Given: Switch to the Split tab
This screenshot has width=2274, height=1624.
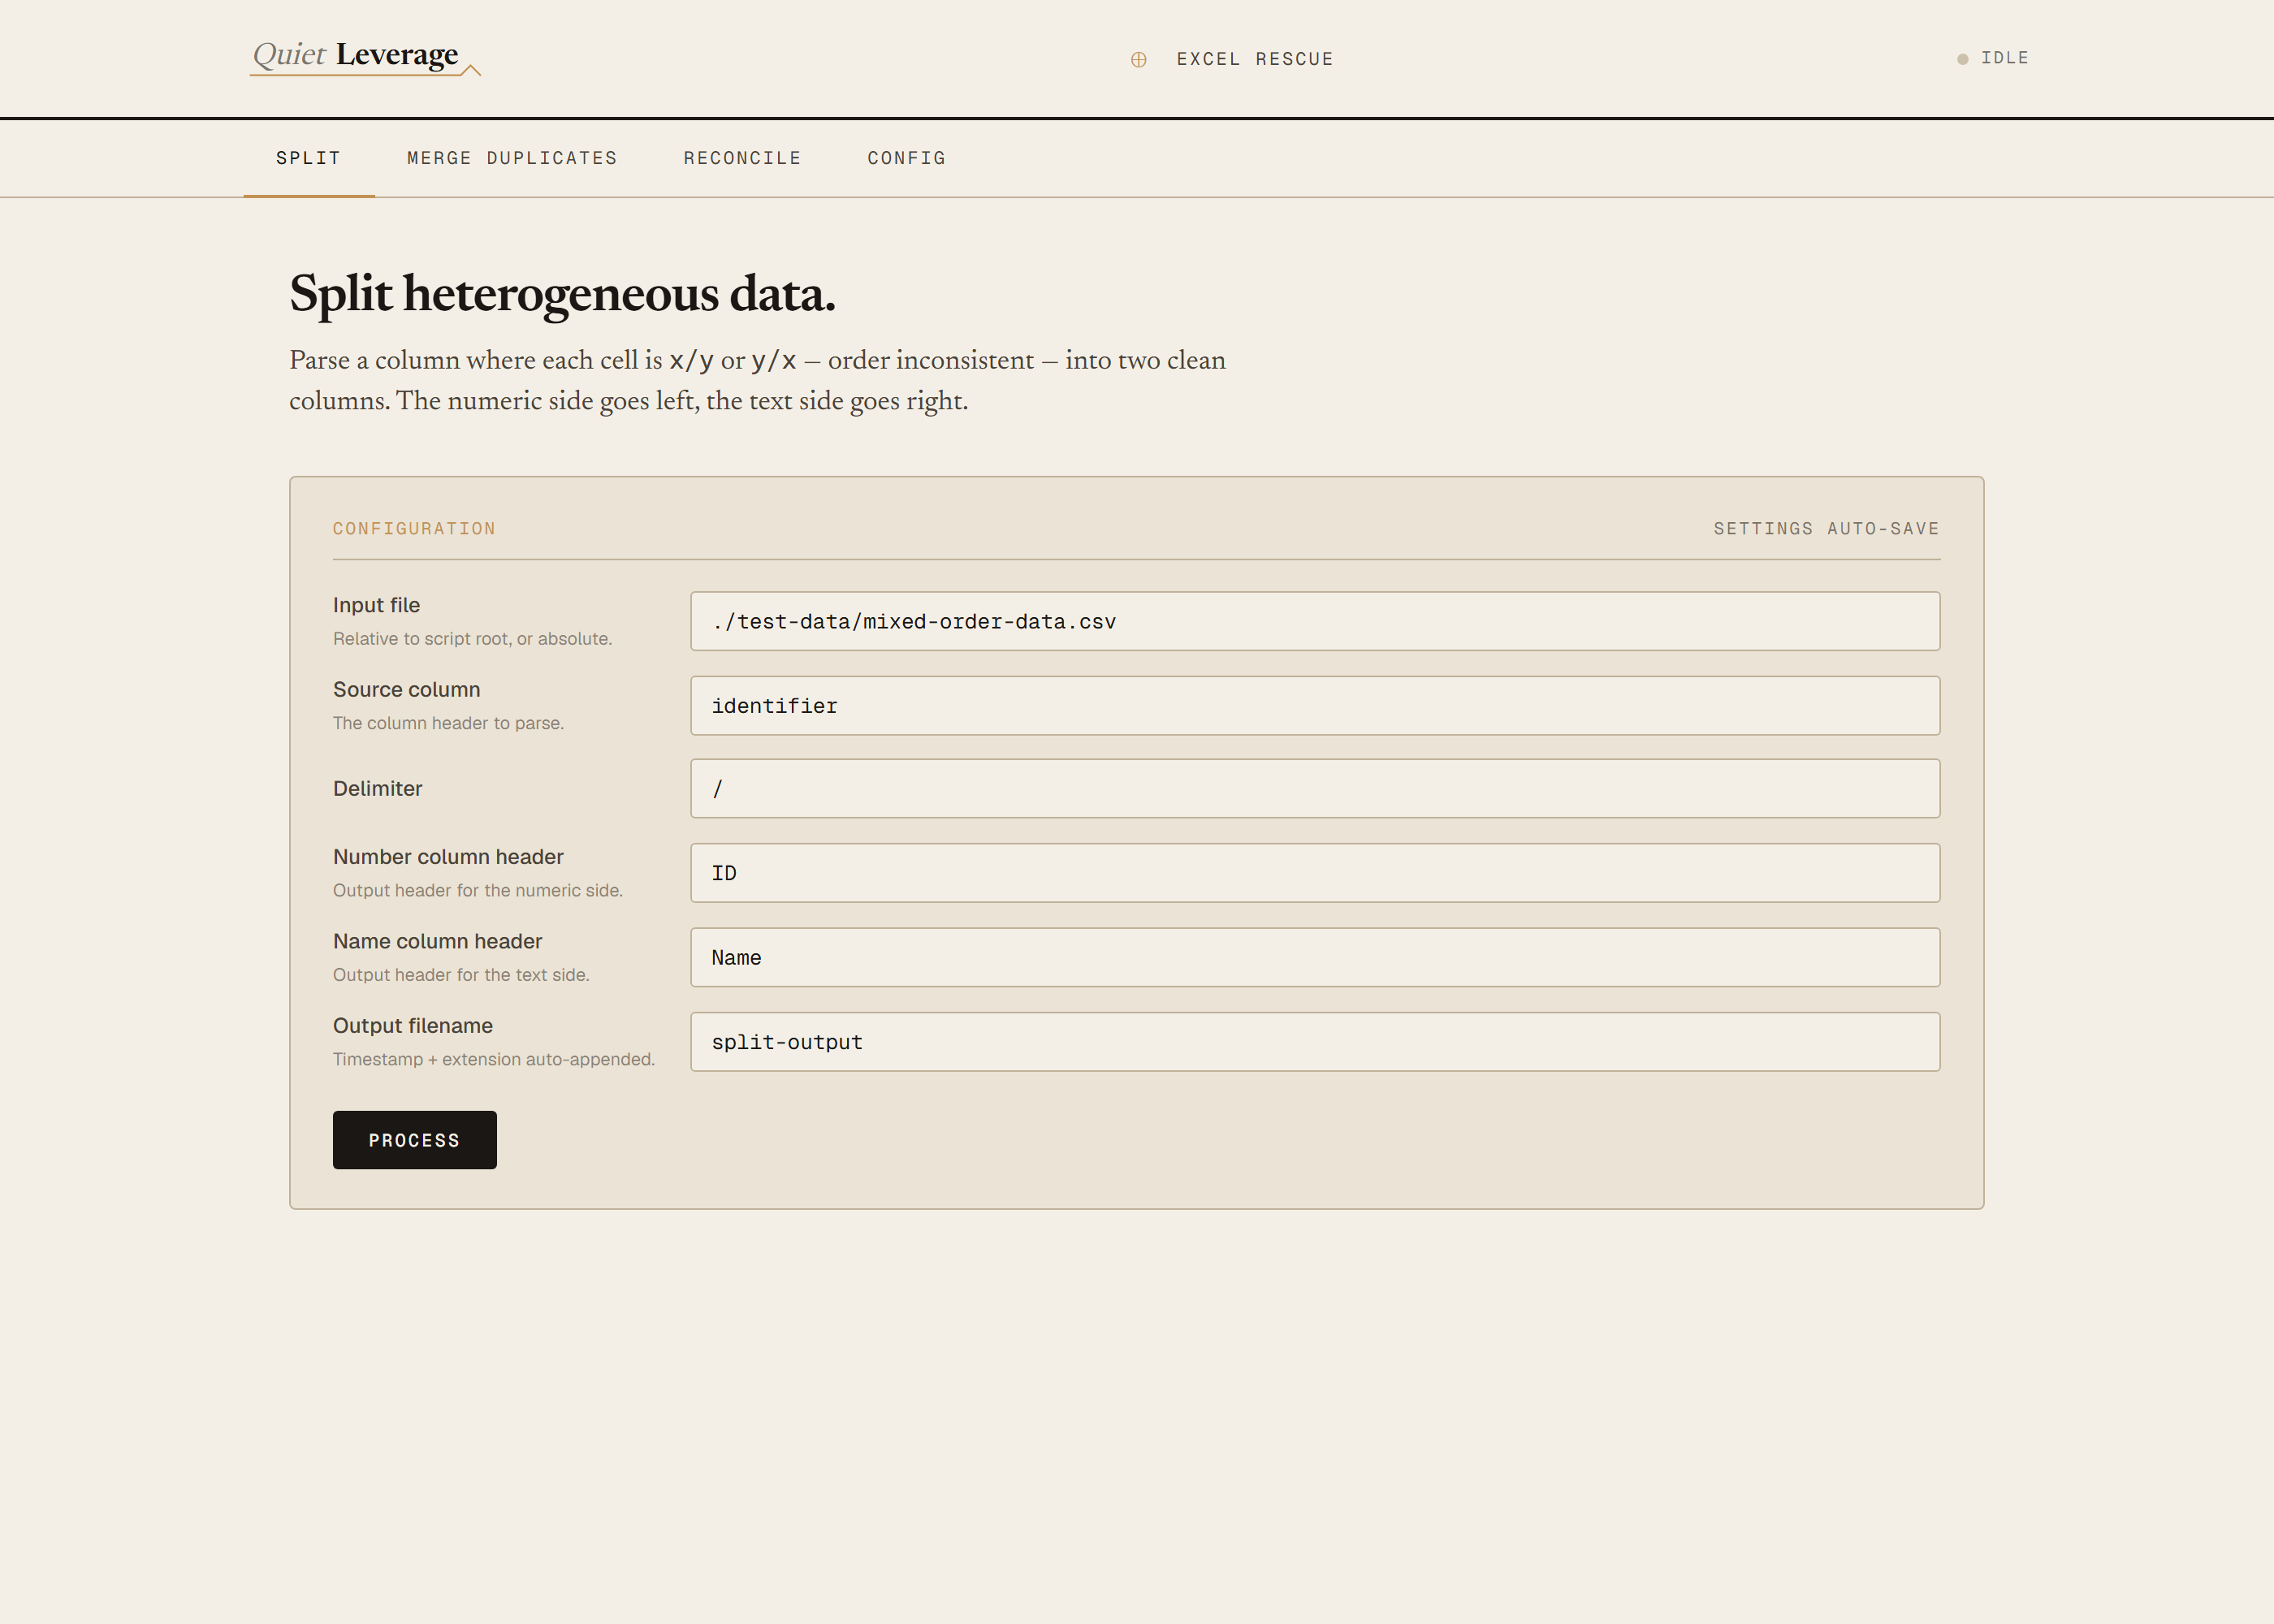Looking at the screenshot, I should 309,158.
